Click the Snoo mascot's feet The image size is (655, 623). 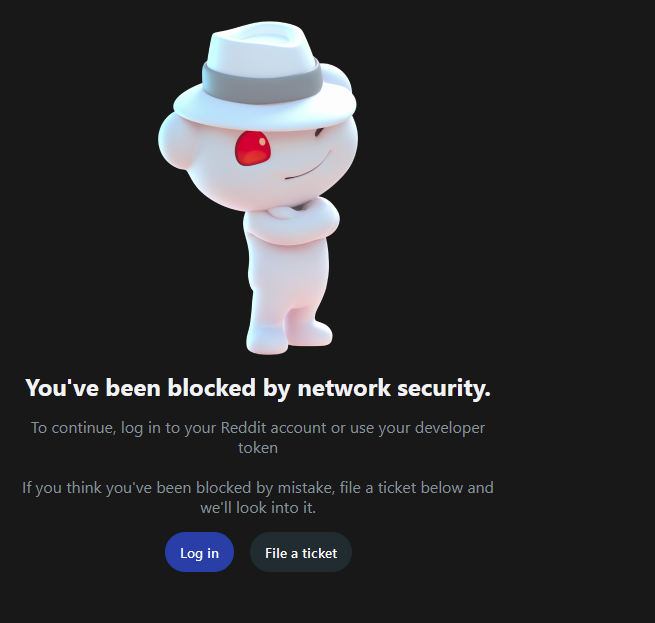pyautogui.click(x=289, y=334)
